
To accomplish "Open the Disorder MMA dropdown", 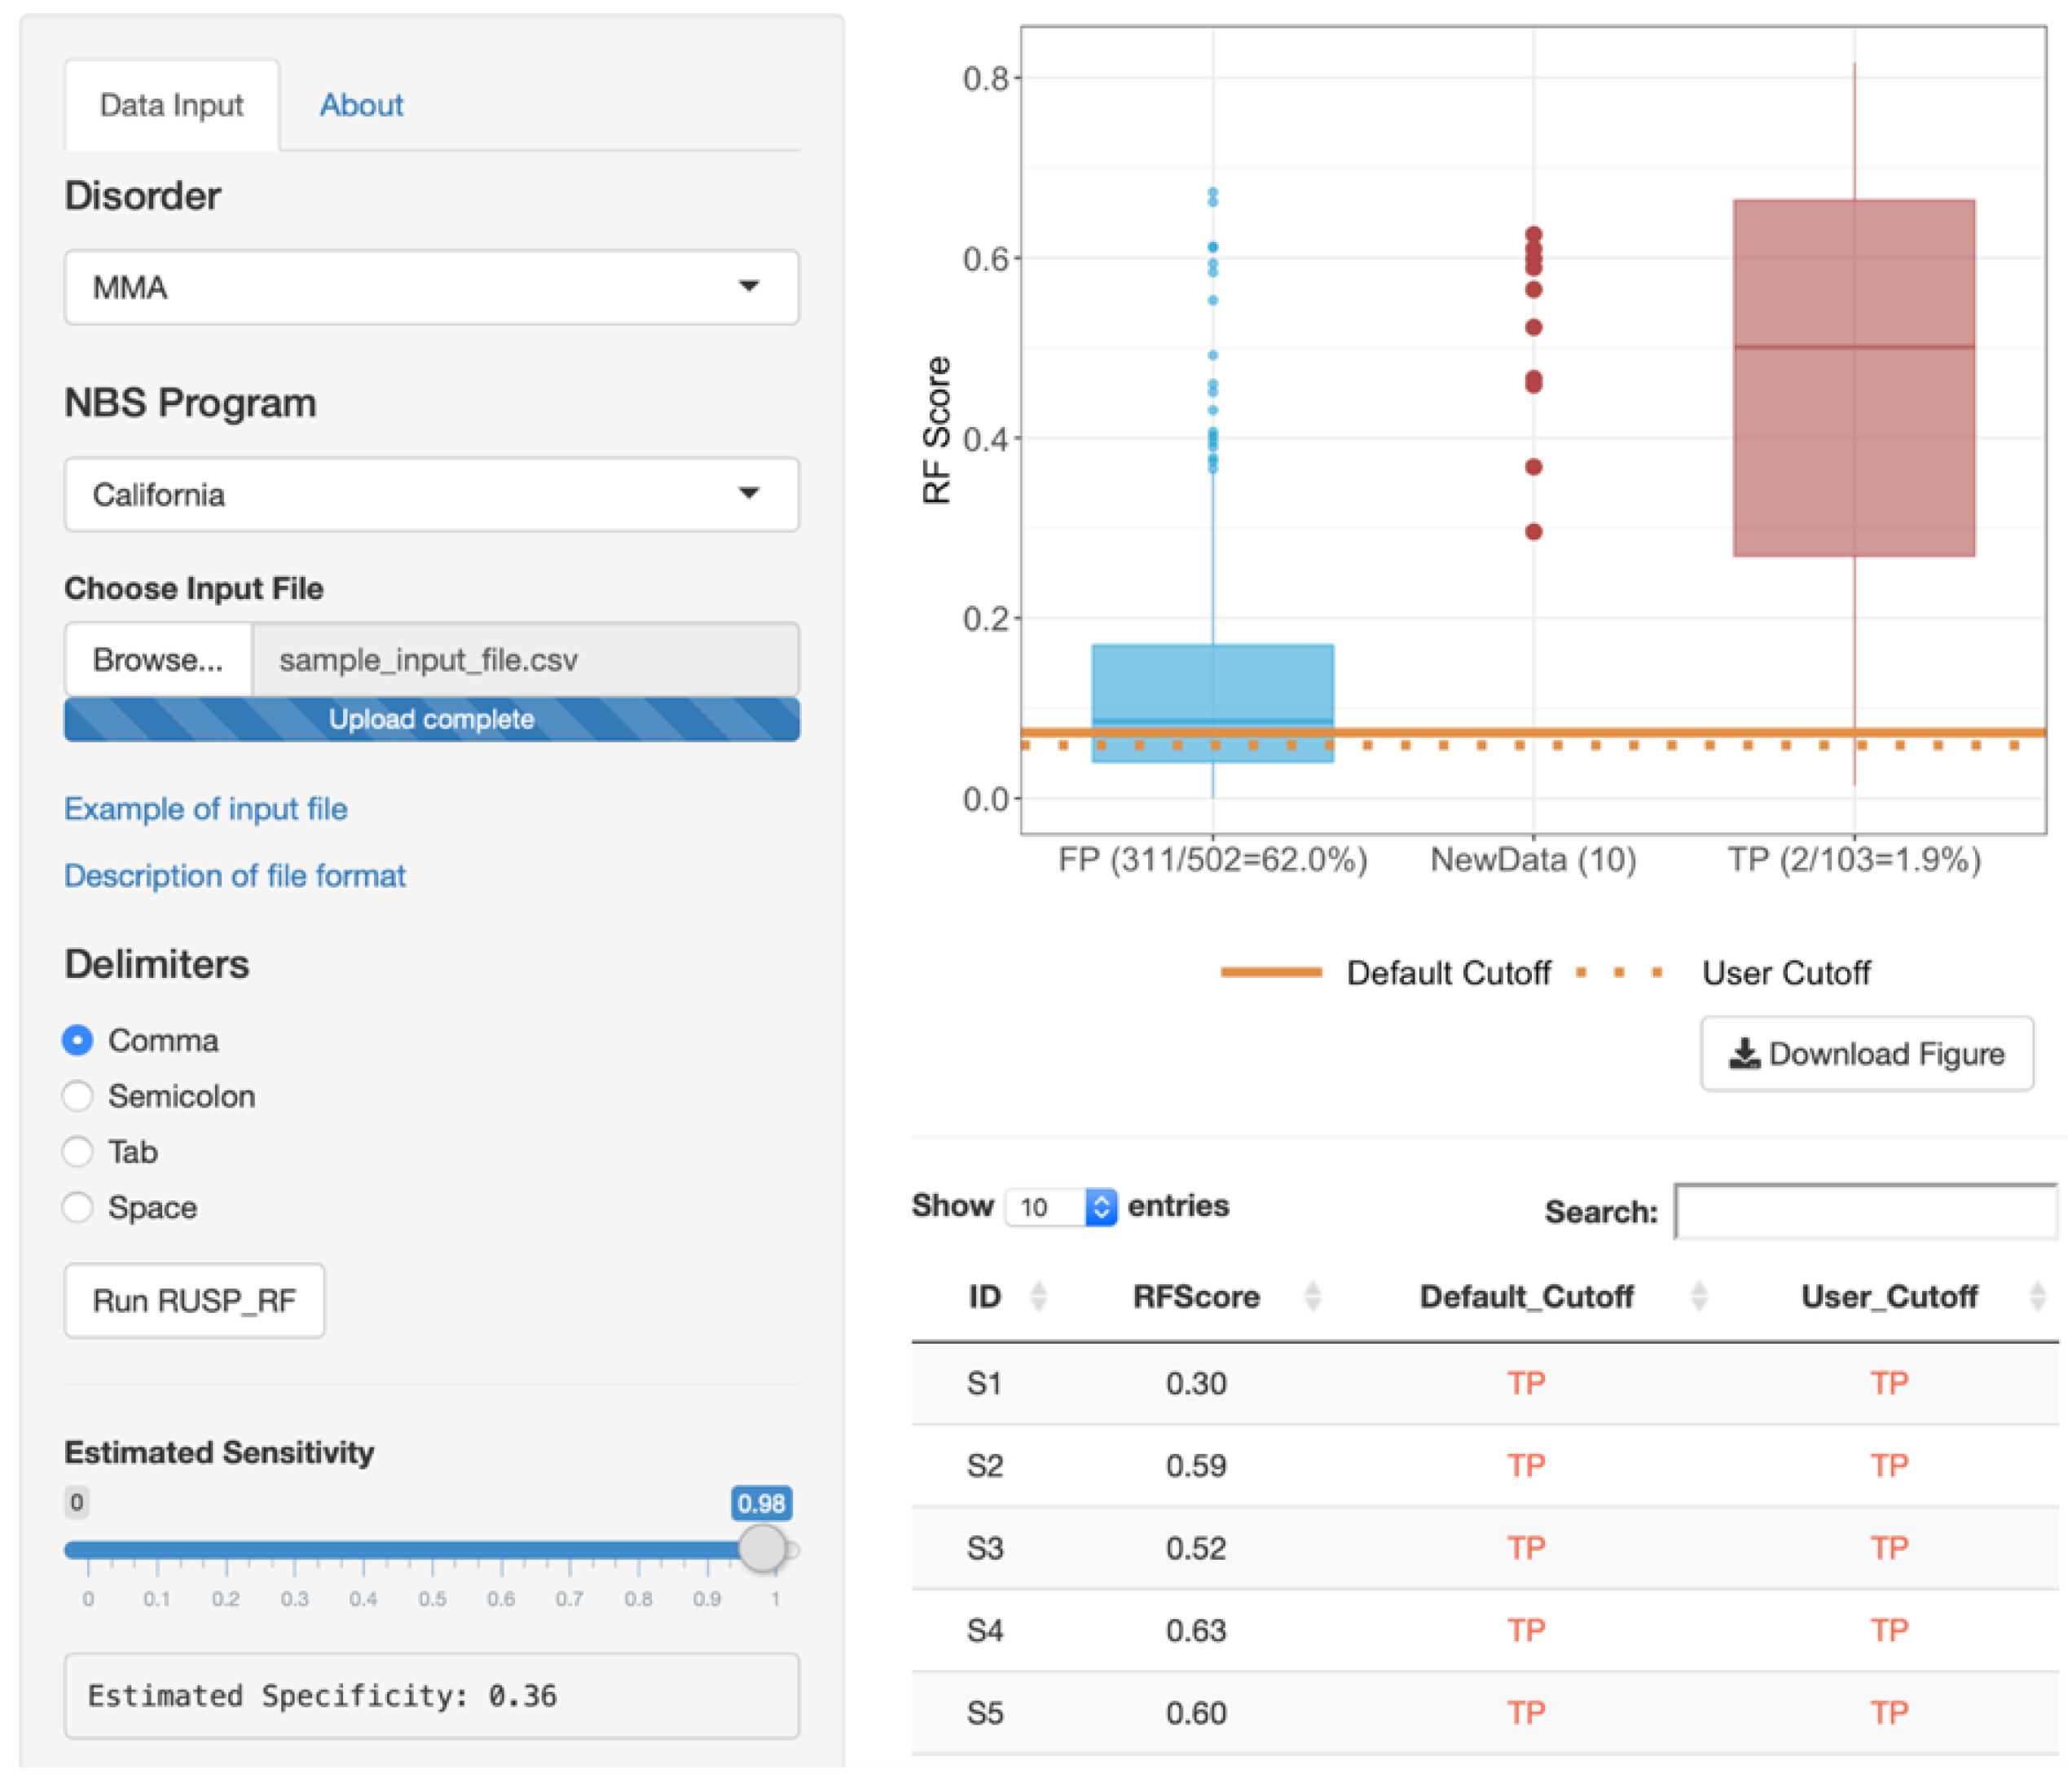I will (x=431, y=287).
